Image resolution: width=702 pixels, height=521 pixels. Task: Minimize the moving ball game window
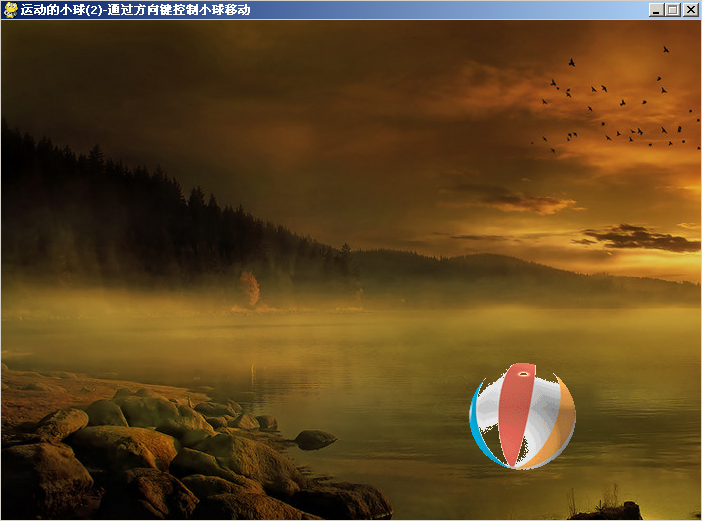(656, 10)
